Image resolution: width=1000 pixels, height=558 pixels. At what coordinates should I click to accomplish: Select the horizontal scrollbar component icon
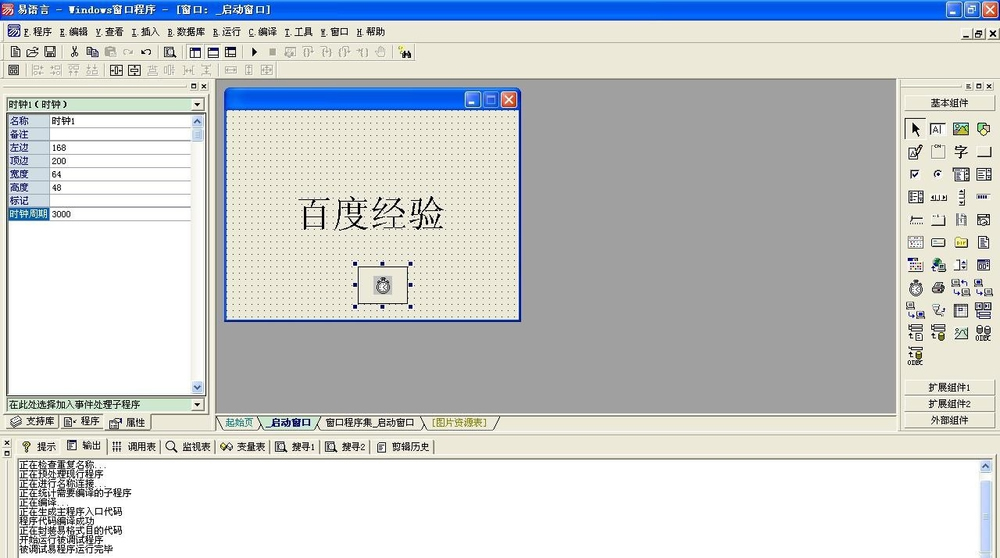(x=938, y=197)
